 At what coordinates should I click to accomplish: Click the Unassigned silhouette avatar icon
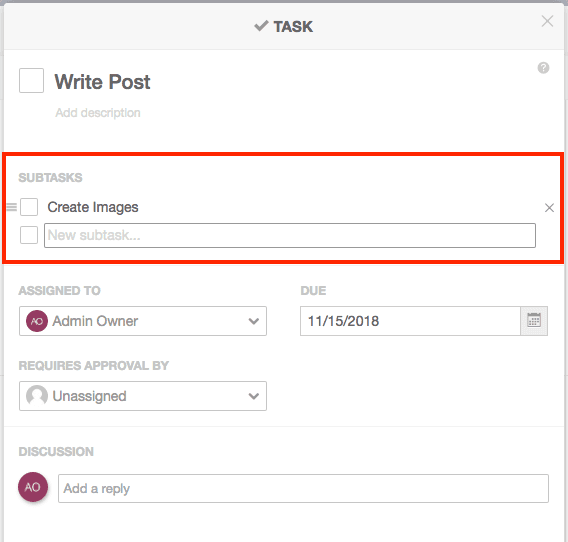37,396
